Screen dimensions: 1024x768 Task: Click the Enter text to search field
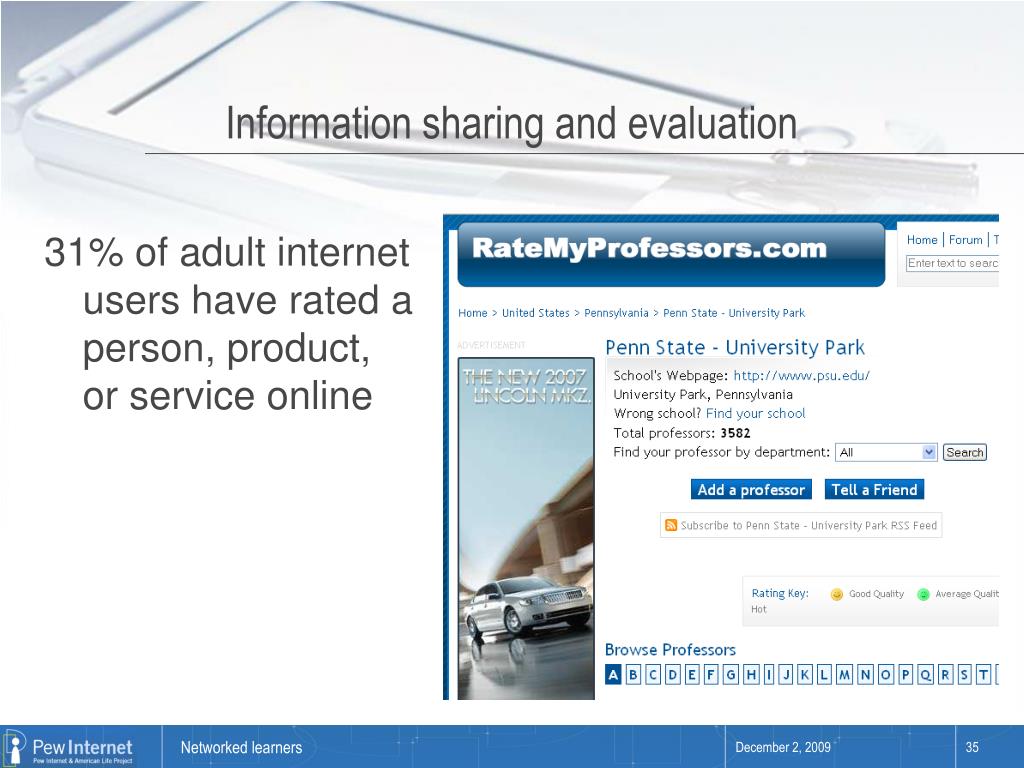pos(952,263)
